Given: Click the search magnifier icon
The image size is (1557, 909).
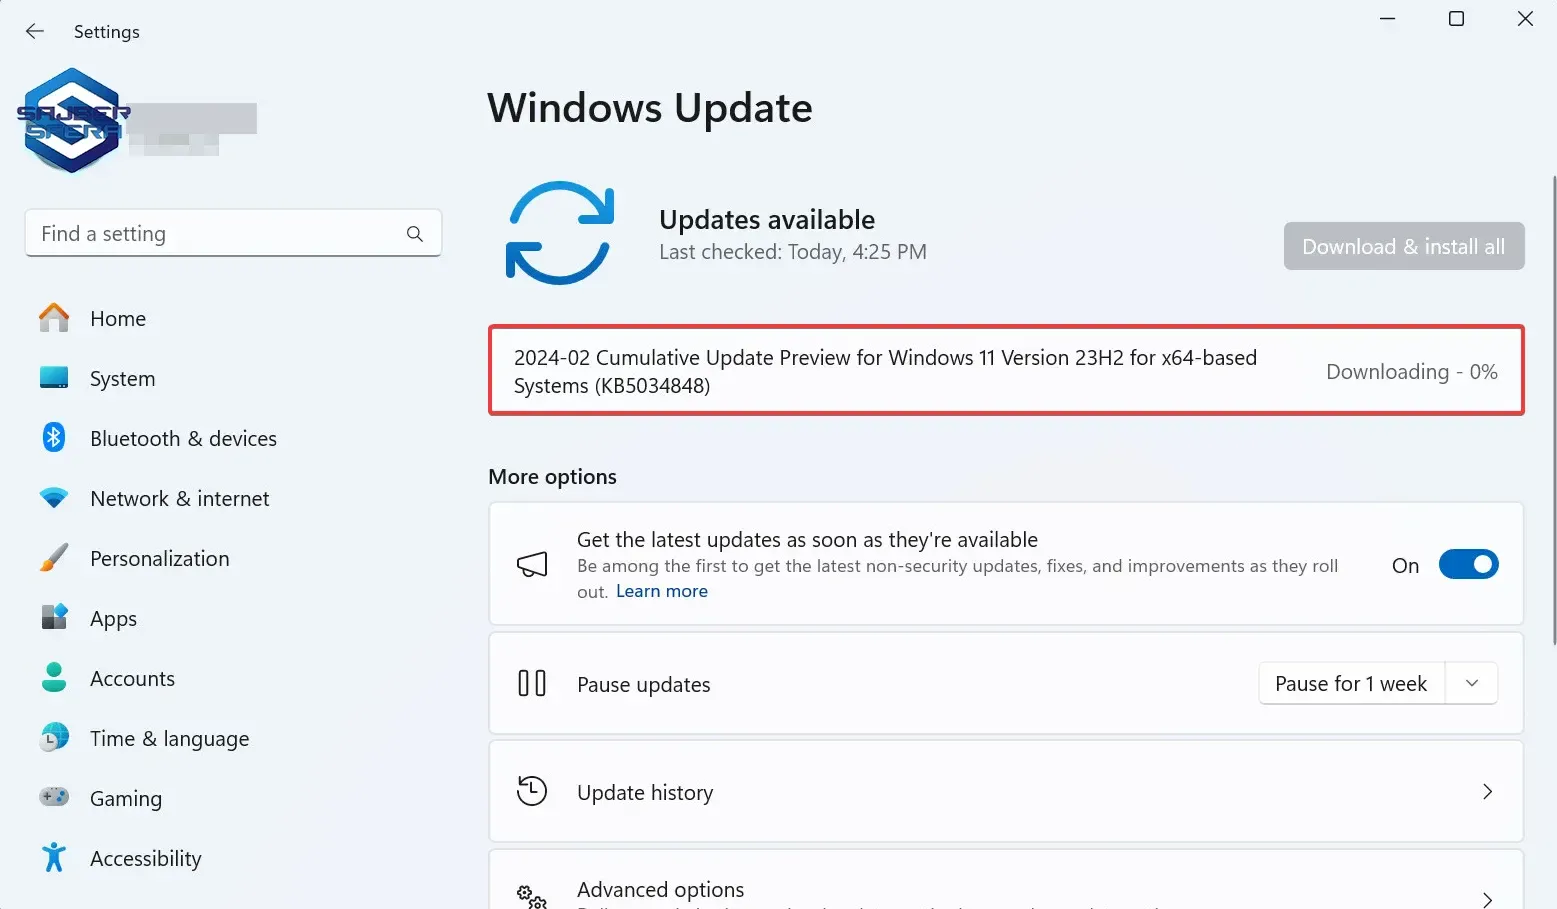Looking at the screenshot, I should pos(415,234).
